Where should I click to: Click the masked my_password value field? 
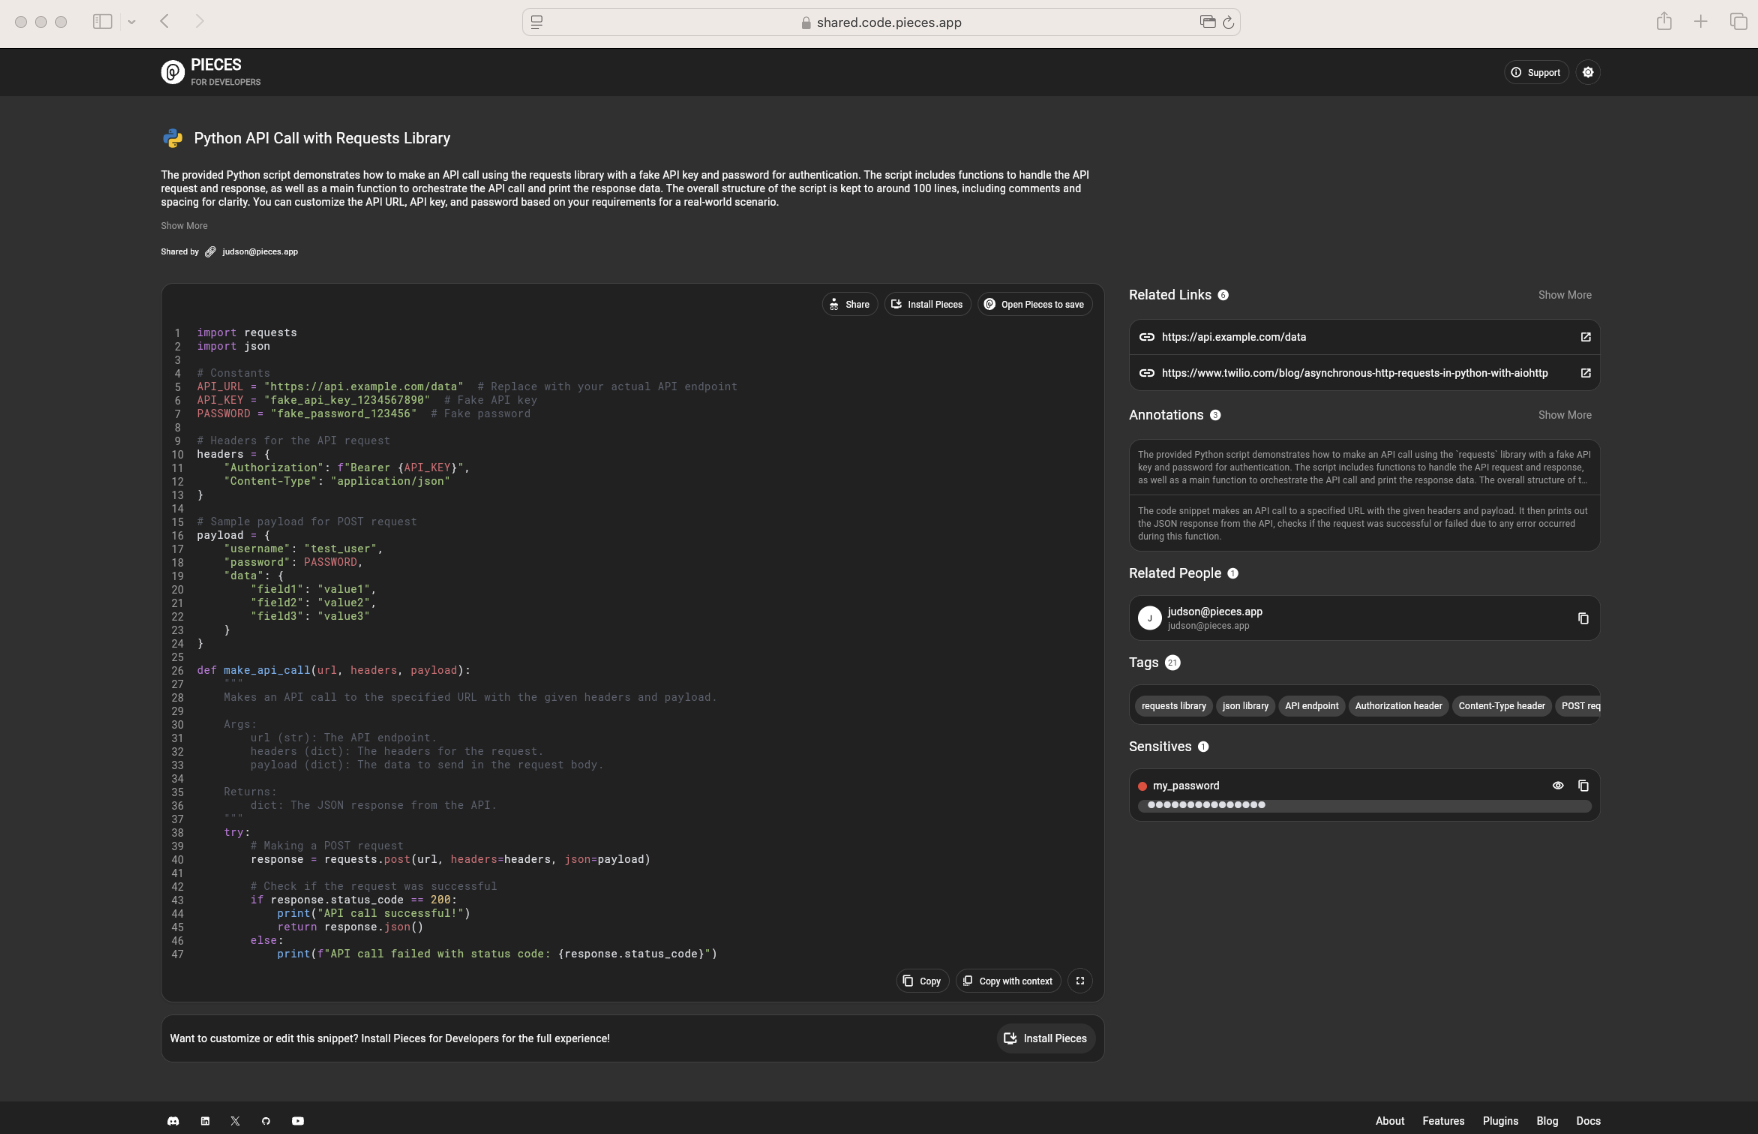[x=1364, y=805]
